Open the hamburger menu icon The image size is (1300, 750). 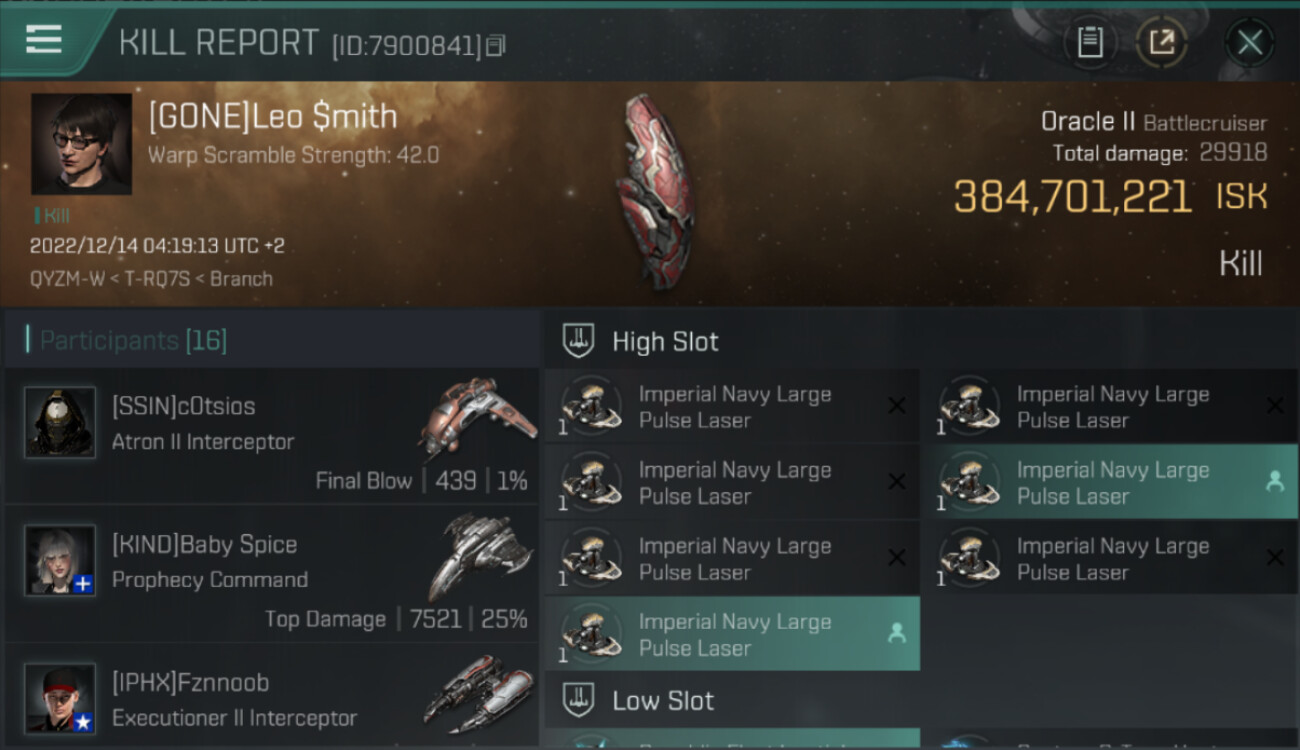tap(44, 40)
